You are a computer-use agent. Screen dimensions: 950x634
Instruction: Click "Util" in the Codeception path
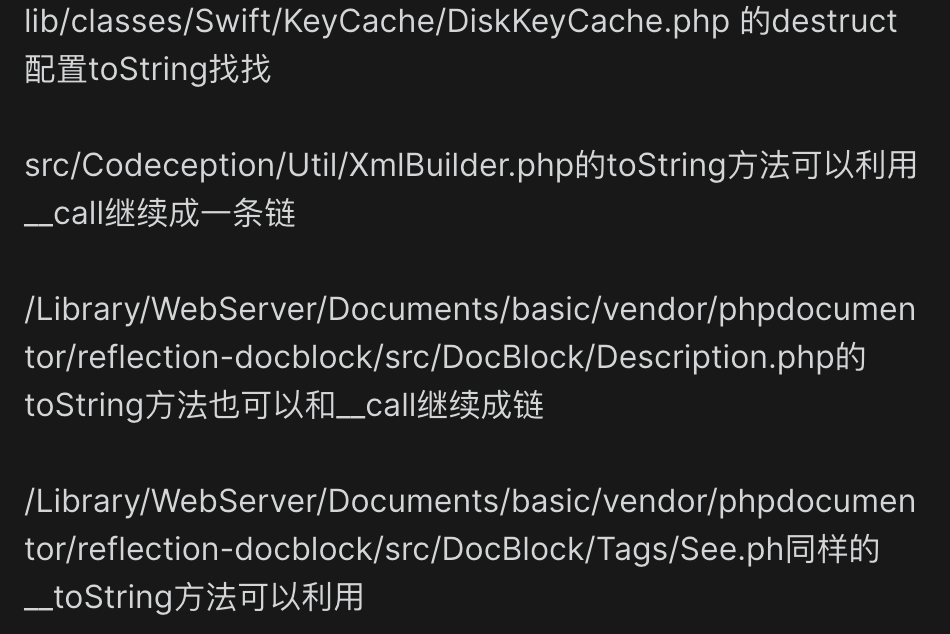314,166
